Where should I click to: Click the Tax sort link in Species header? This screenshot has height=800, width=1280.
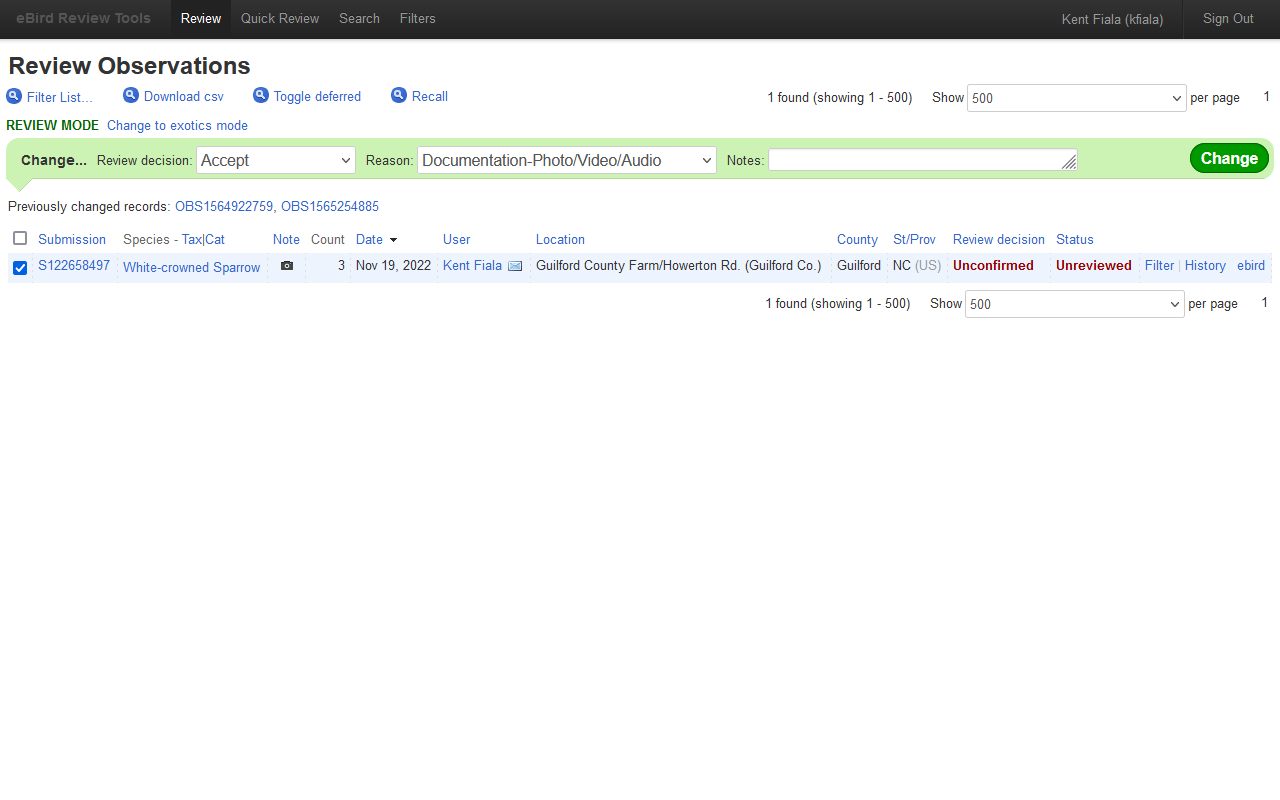[x=191, y=240]
